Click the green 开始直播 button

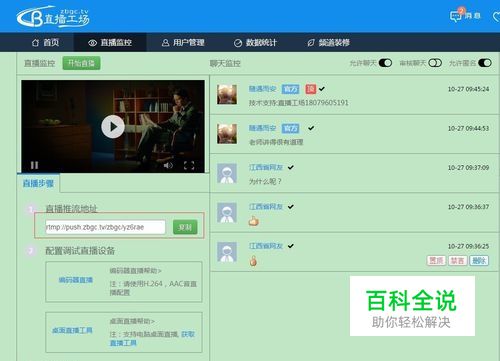(x=81, y=63)
